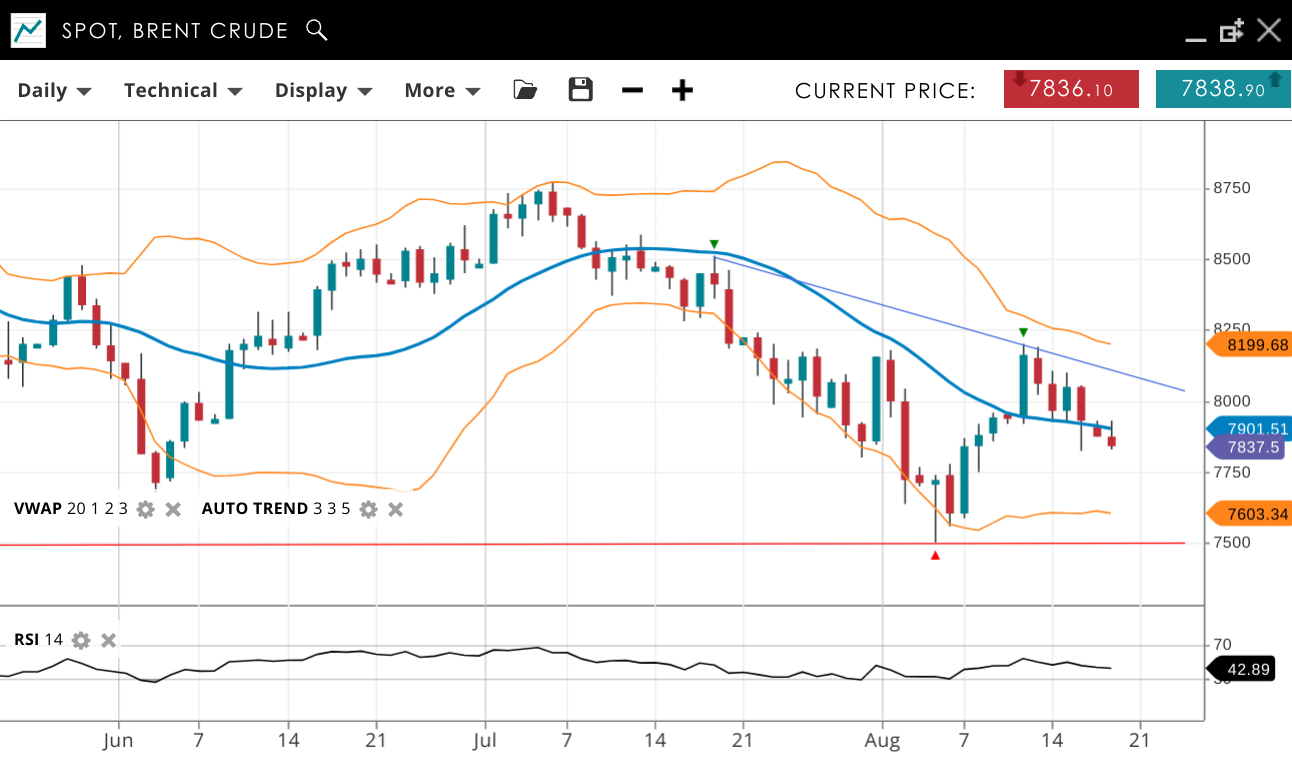
Task: Click the chart logo icon in title bar
Action: (28, 30)
